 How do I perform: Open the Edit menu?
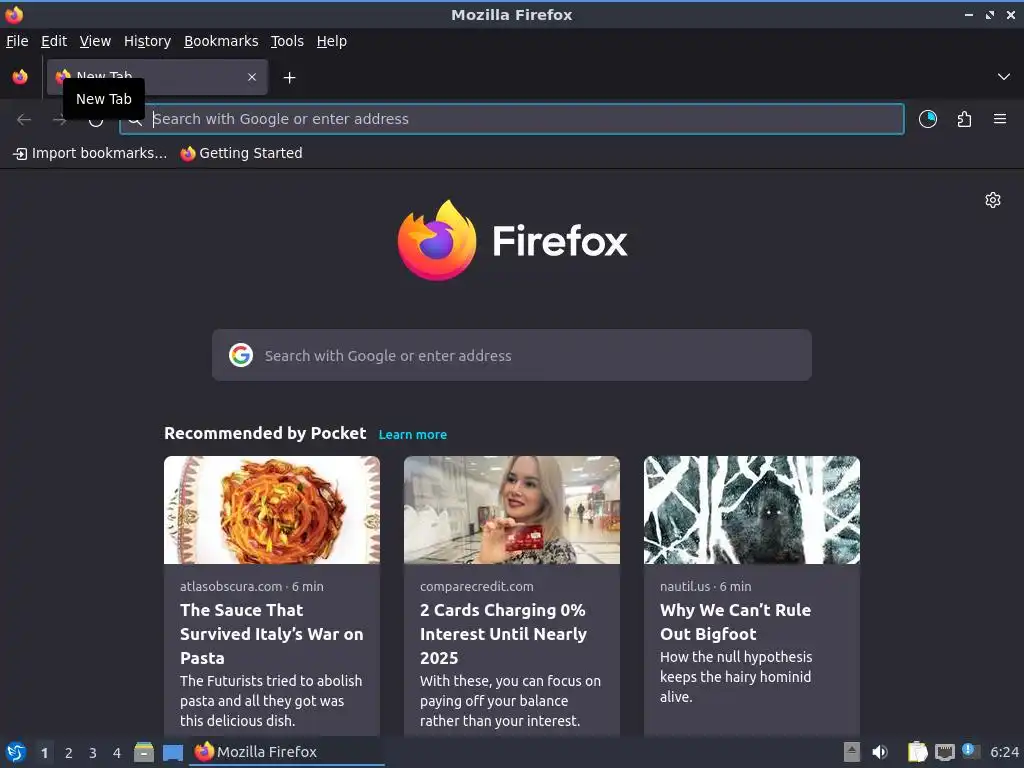(x=54, y=41)
